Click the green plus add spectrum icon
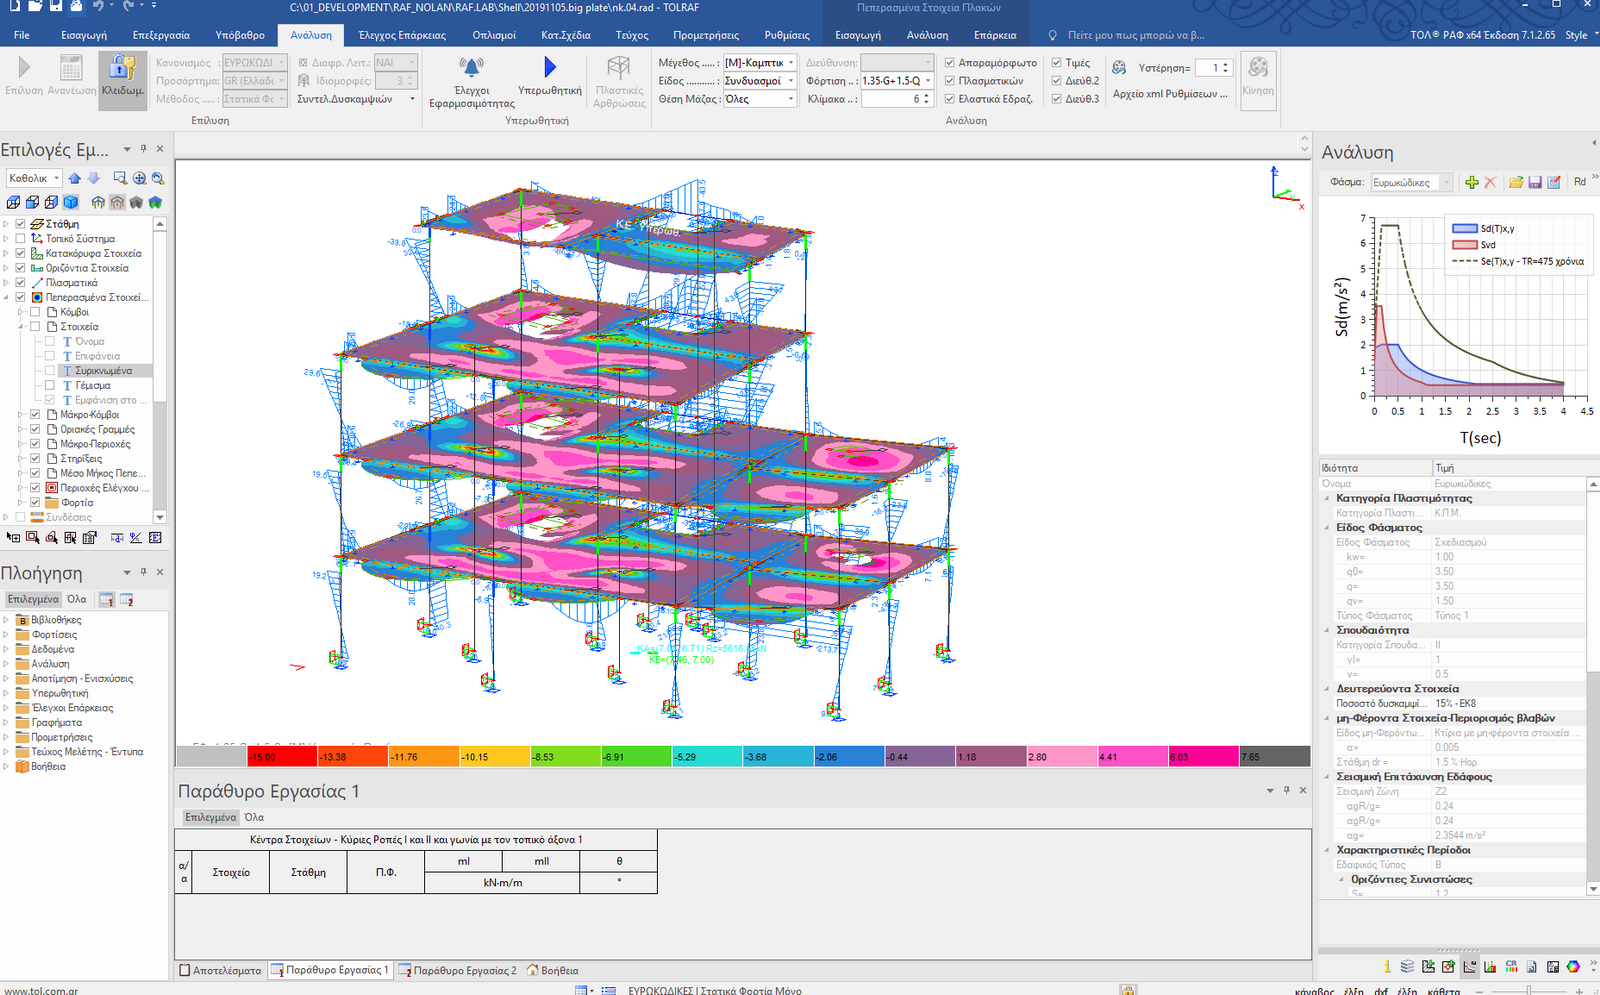Viewport: 1600px width, 995px height. click(x=1471, y=182)
